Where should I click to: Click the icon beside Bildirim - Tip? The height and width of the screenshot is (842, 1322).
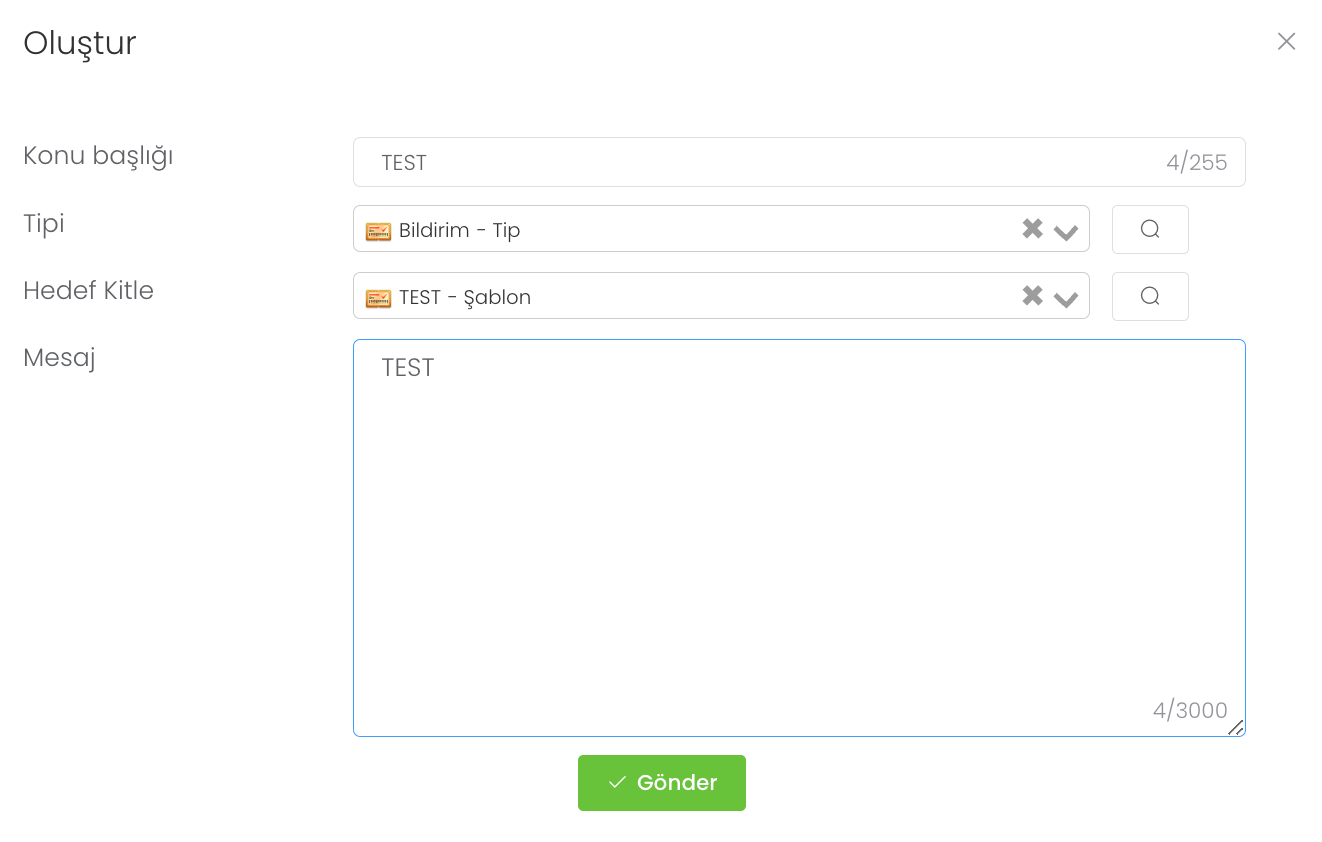(x=378, y=231)
